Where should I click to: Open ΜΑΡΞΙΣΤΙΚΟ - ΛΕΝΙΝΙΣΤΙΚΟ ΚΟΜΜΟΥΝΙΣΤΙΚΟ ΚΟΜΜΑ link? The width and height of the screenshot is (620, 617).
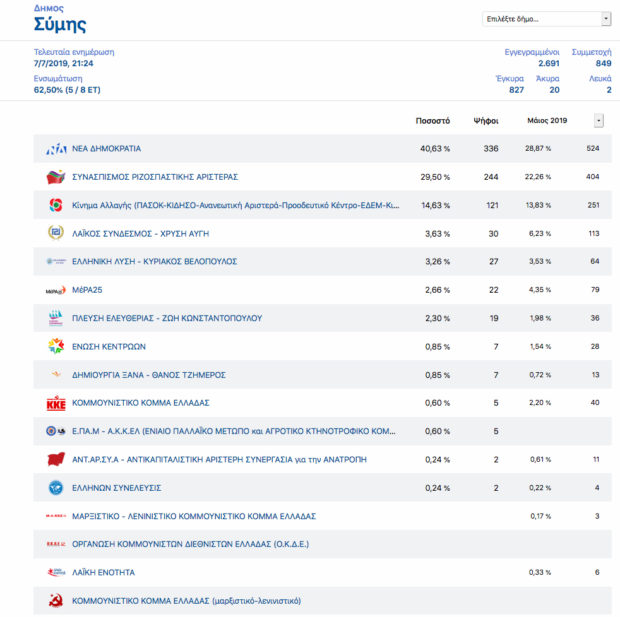pyautogui.click(x=194, y=516)
